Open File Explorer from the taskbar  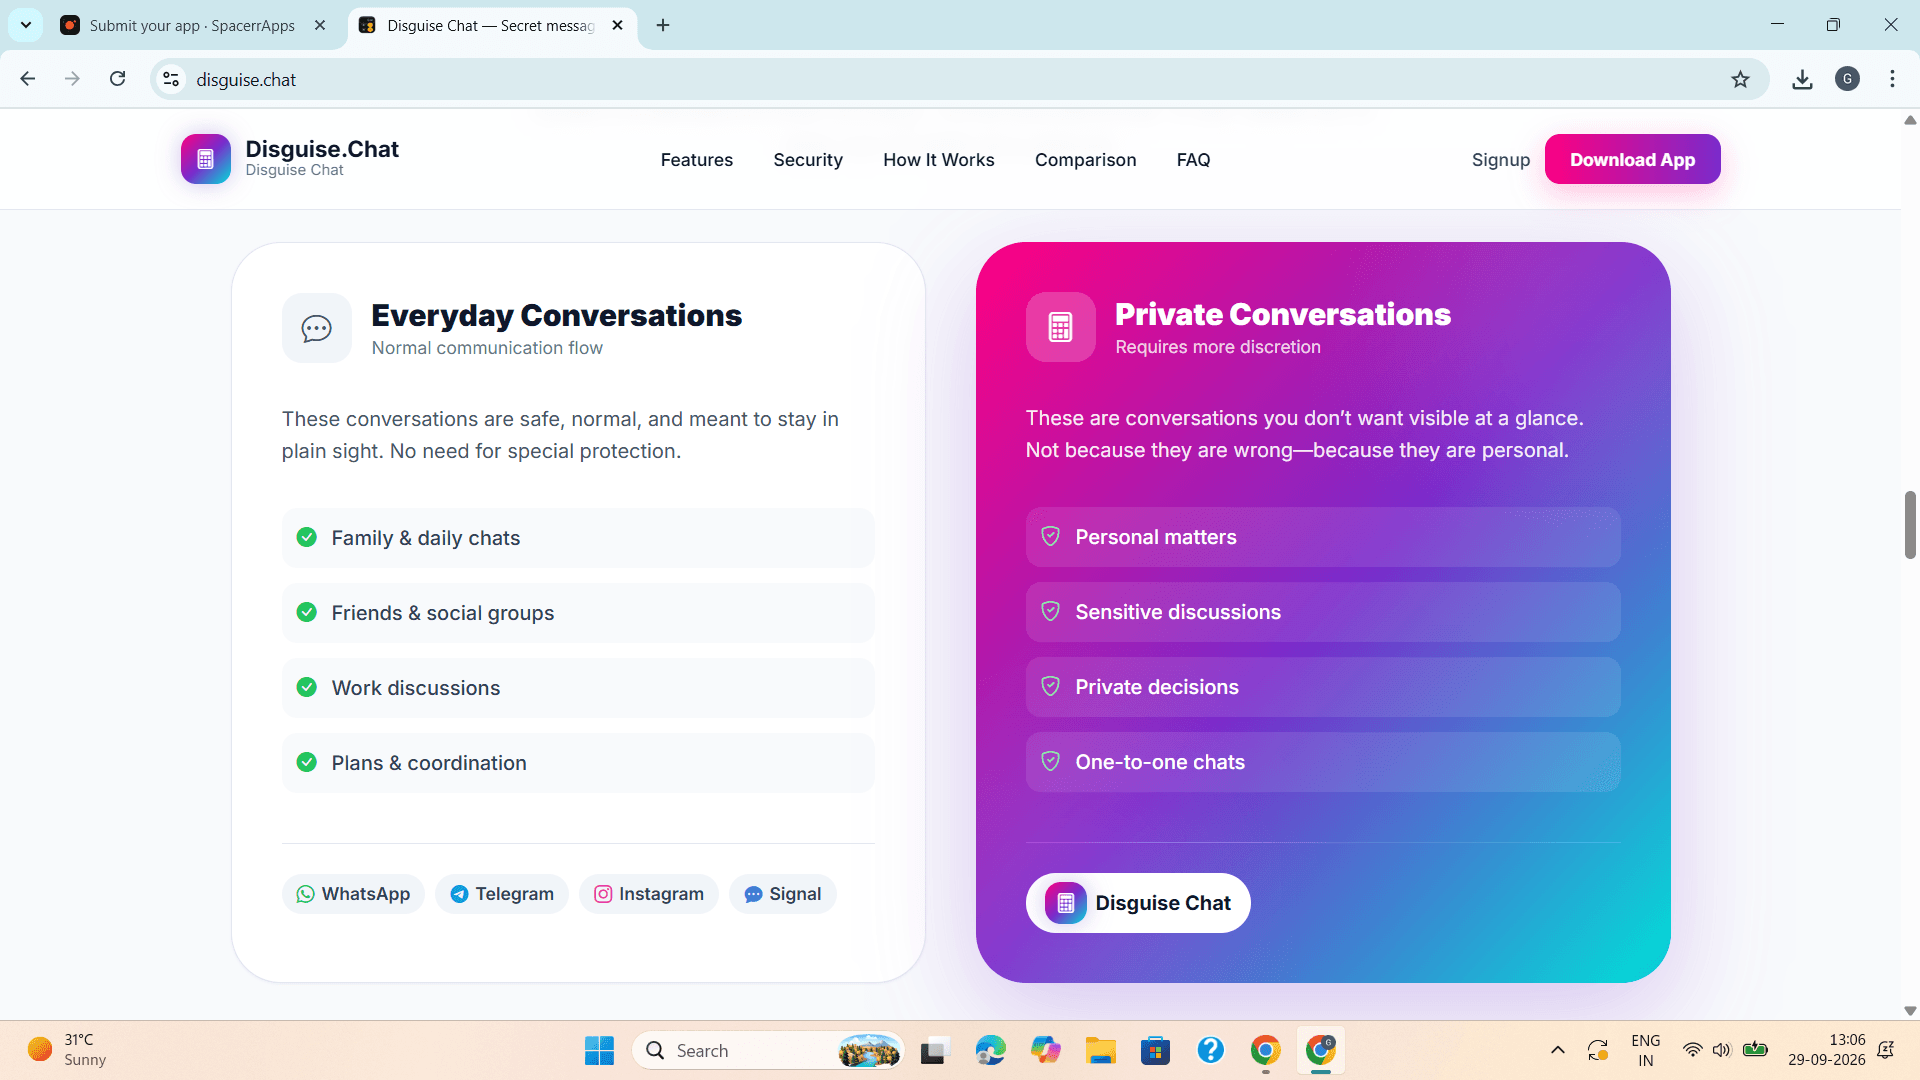coord(1101,1050)
